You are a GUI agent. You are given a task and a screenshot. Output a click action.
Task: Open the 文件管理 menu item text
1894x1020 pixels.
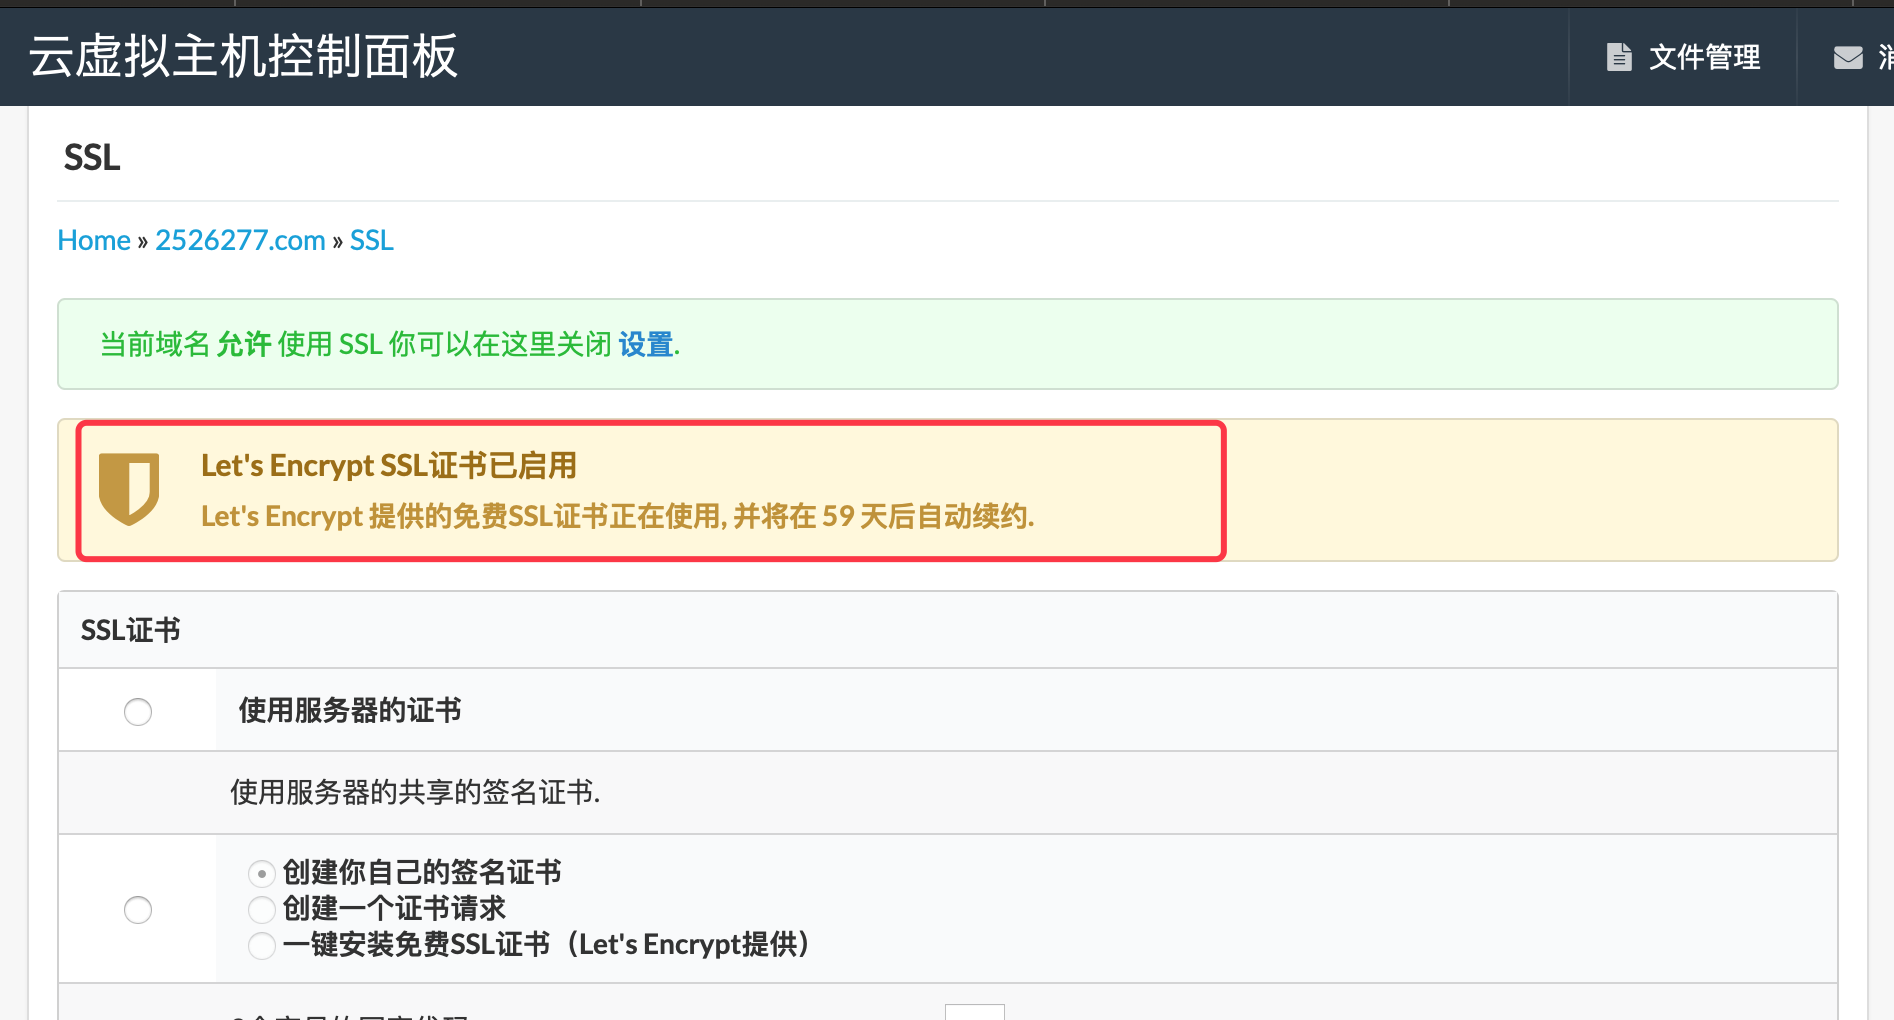(1704, 57)
